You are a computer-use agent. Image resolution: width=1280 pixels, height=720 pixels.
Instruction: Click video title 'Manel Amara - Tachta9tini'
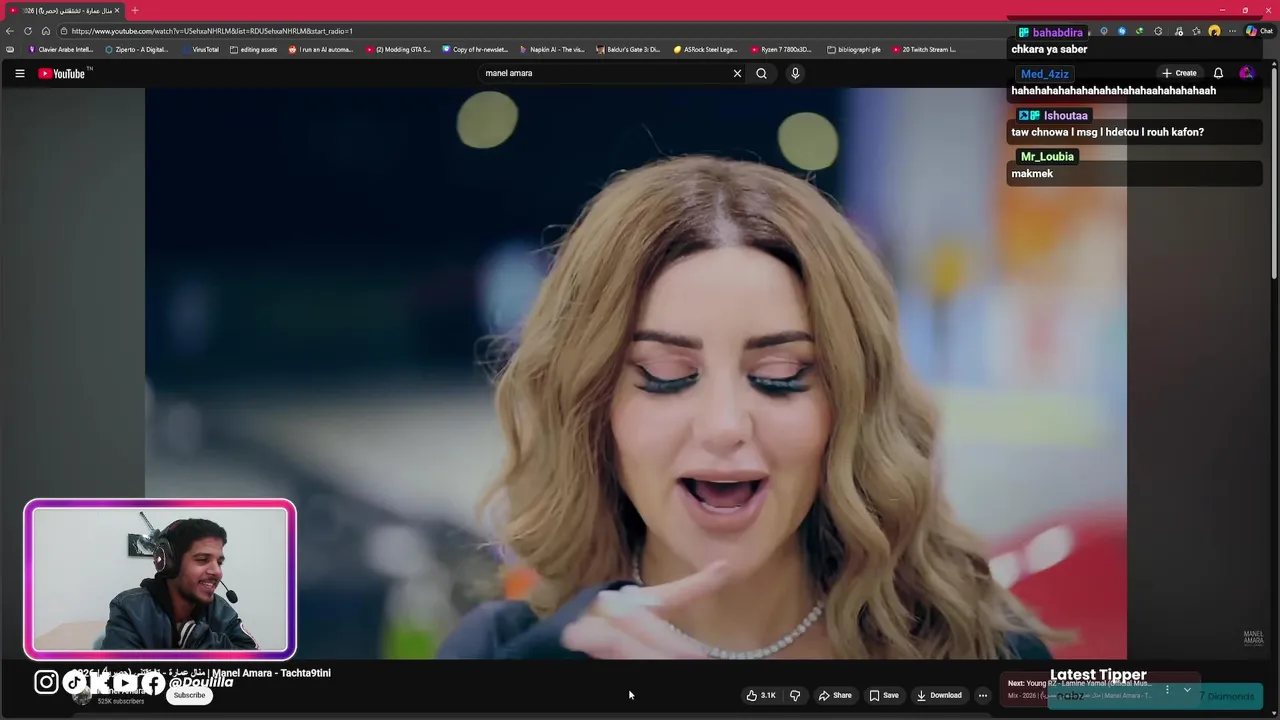(x=271, y=673)
